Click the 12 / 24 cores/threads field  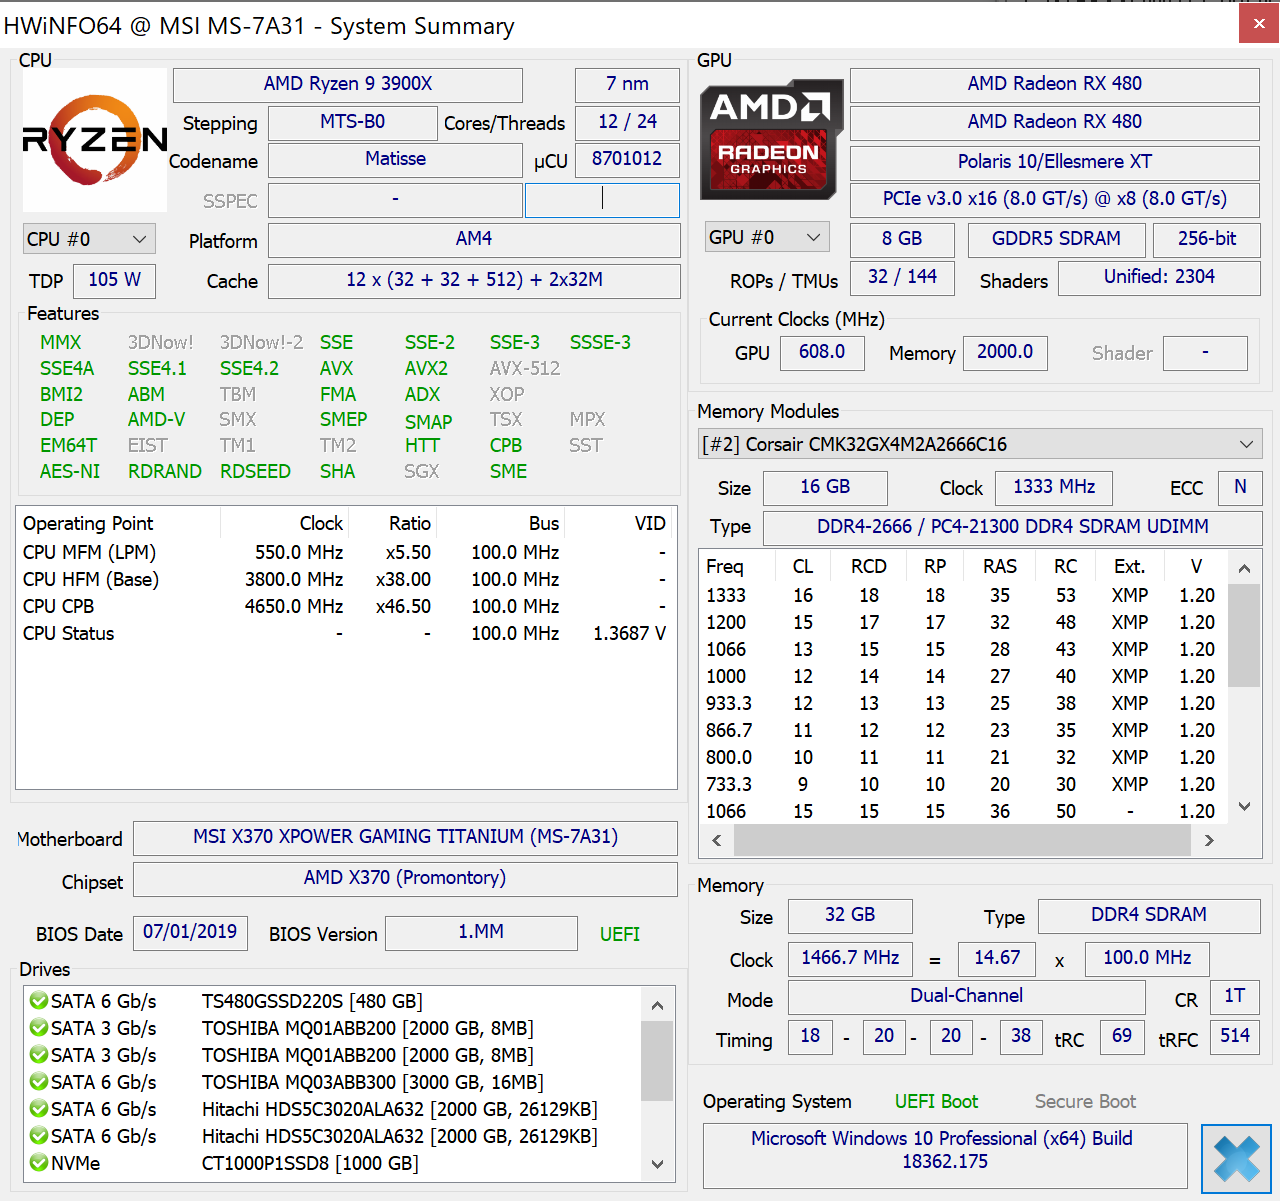click(x=627, y=123)
